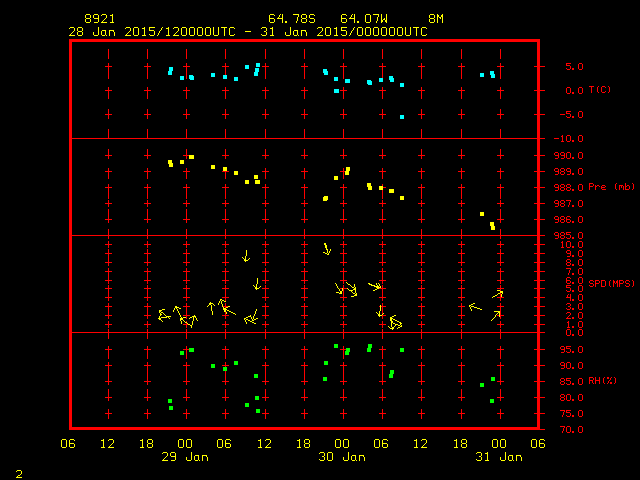Click the T(C) temperature axis label

(x=600, y=90)
